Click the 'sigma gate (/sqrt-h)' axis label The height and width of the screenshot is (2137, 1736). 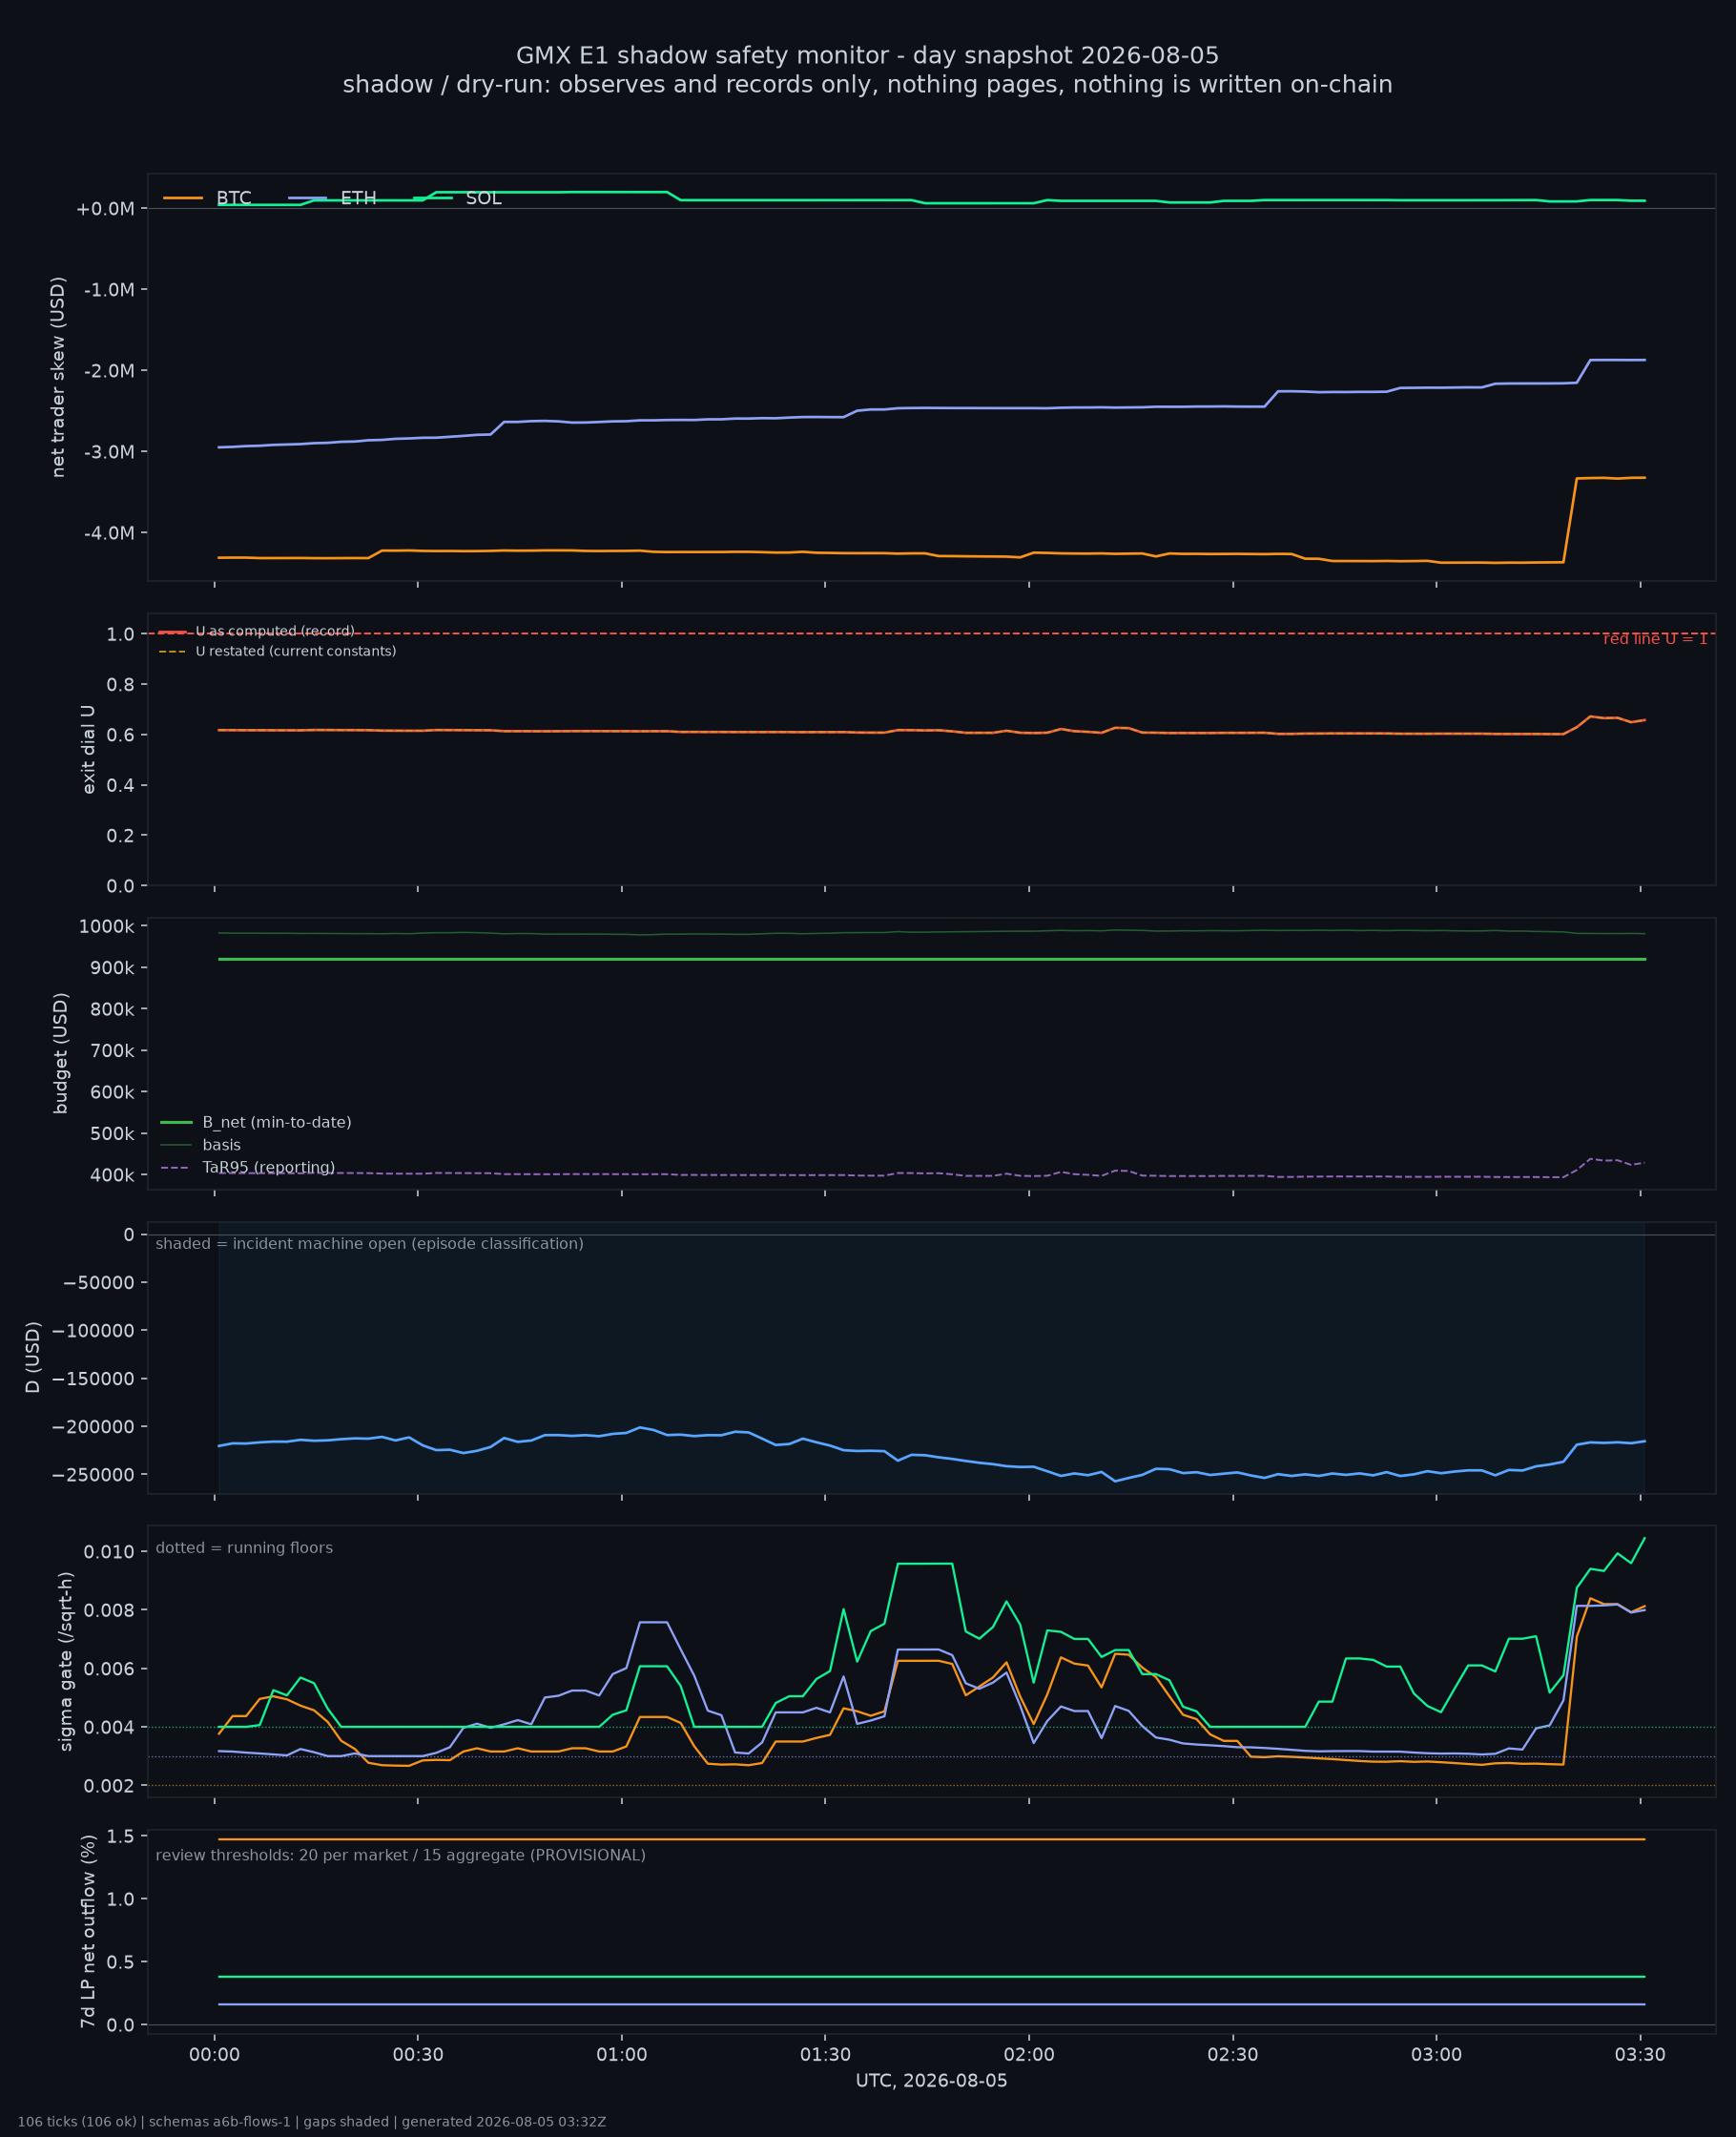click(66, 1661)
